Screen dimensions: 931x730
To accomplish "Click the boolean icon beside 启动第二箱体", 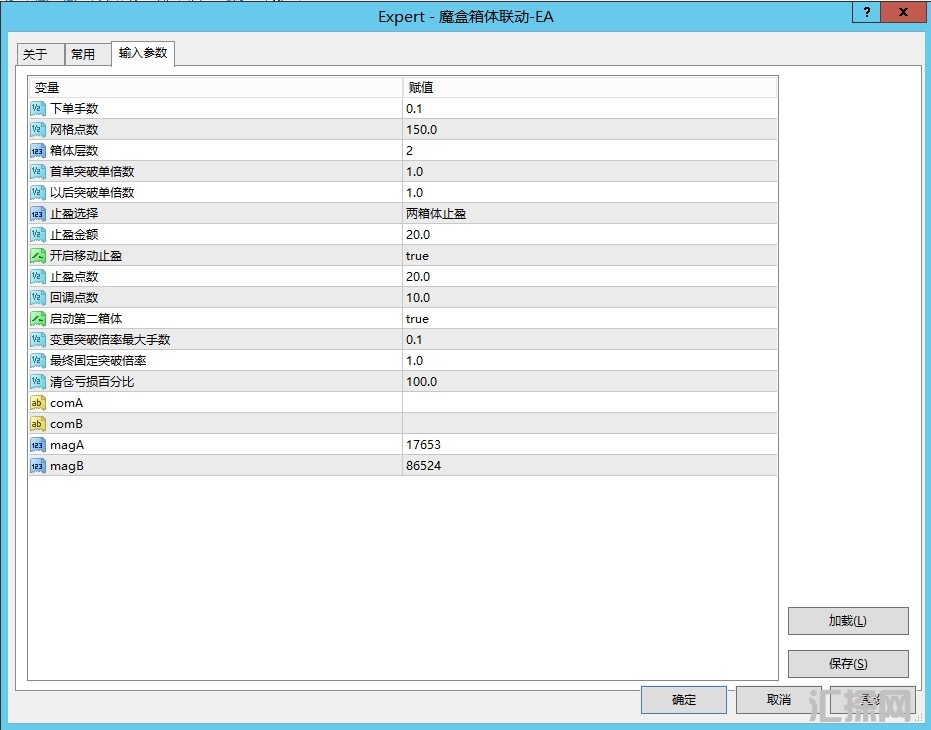I will [x=37, y=319].
